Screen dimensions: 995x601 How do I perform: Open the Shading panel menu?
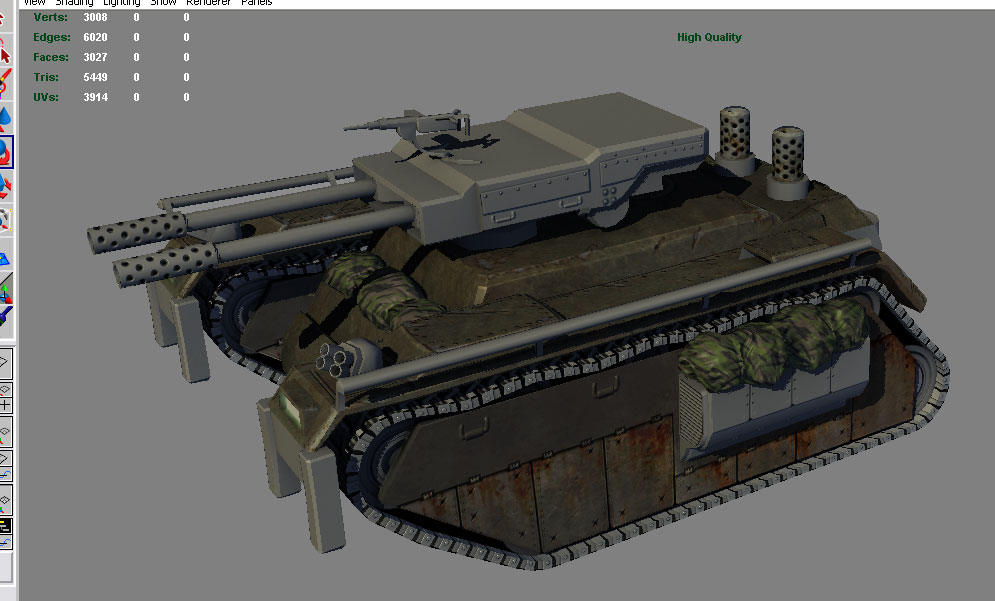coord(74,3)
